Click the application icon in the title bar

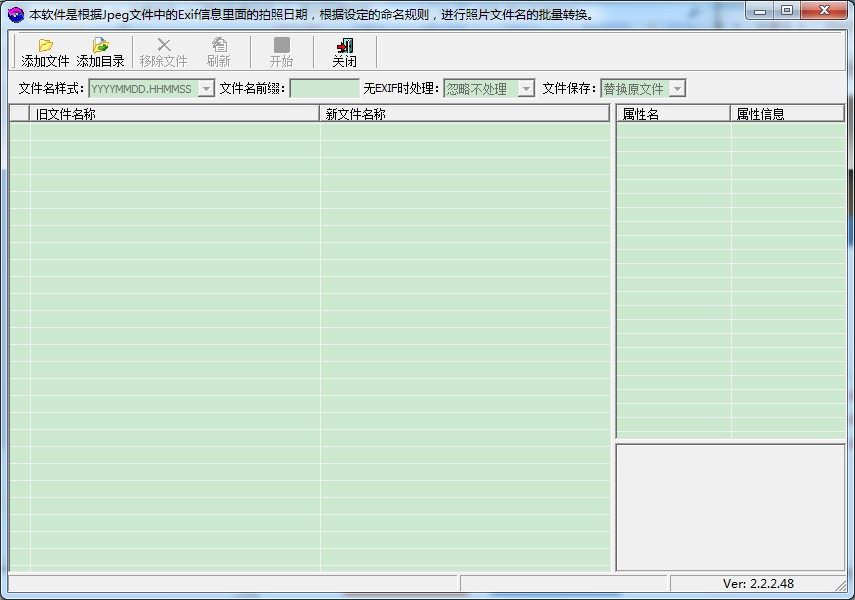[15, 14]
